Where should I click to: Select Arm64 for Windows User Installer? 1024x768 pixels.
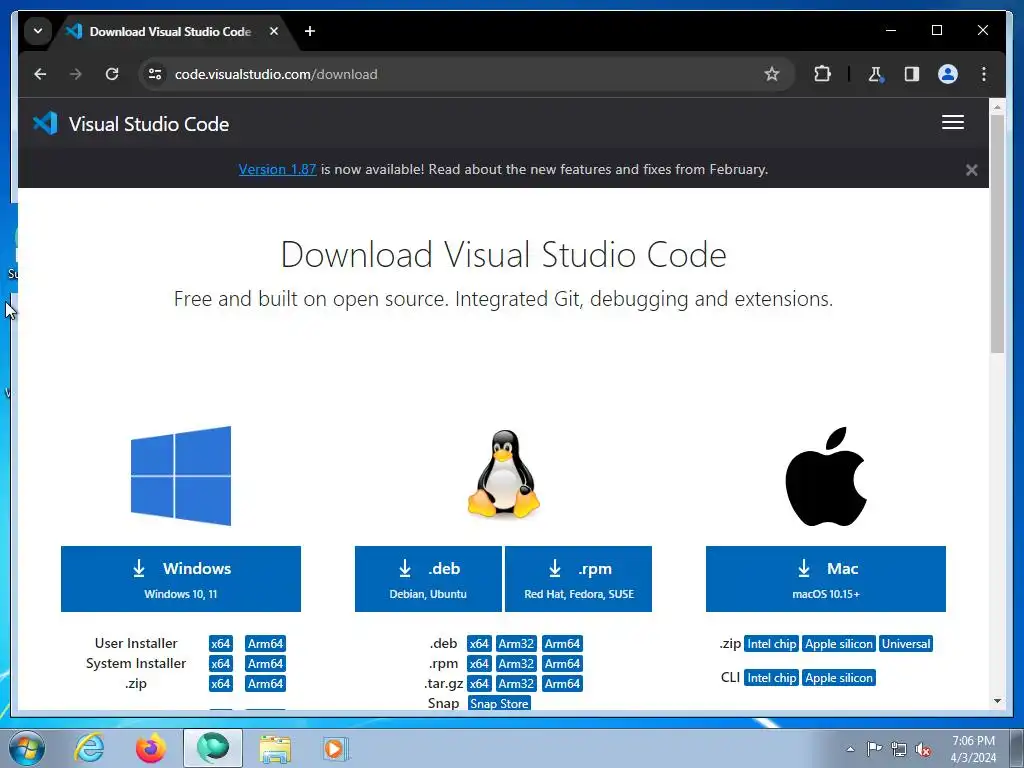265,643
